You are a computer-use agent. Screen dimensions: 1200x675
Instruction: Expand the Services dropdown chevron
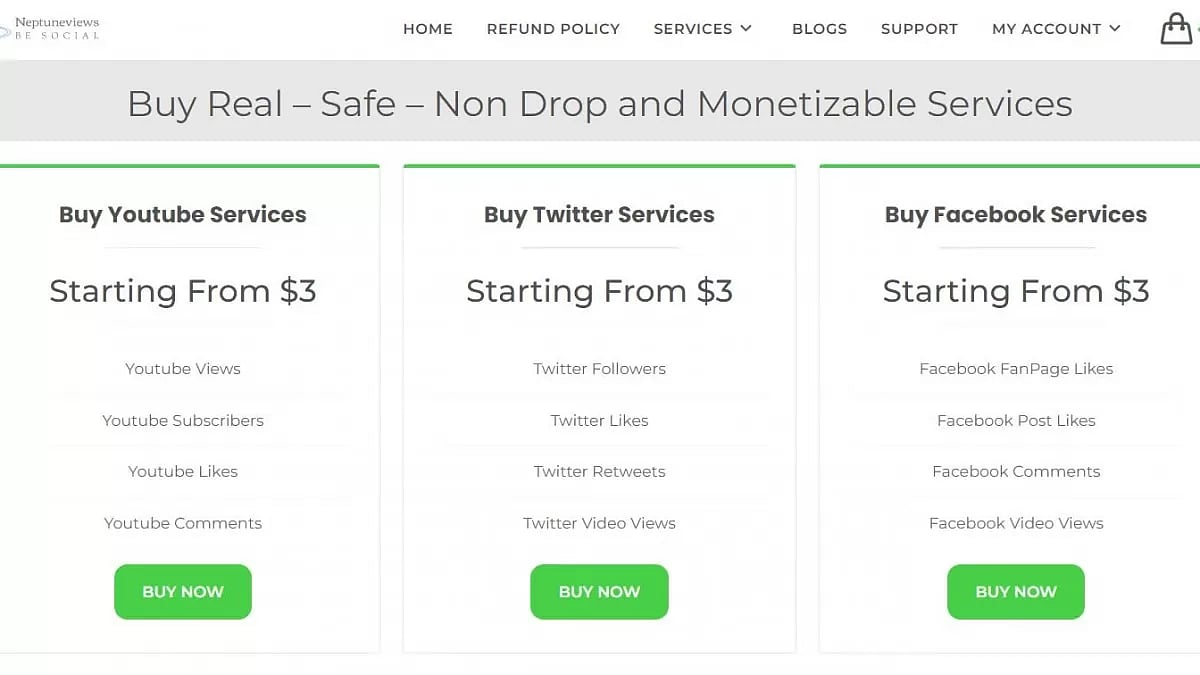tap(746, 29)
